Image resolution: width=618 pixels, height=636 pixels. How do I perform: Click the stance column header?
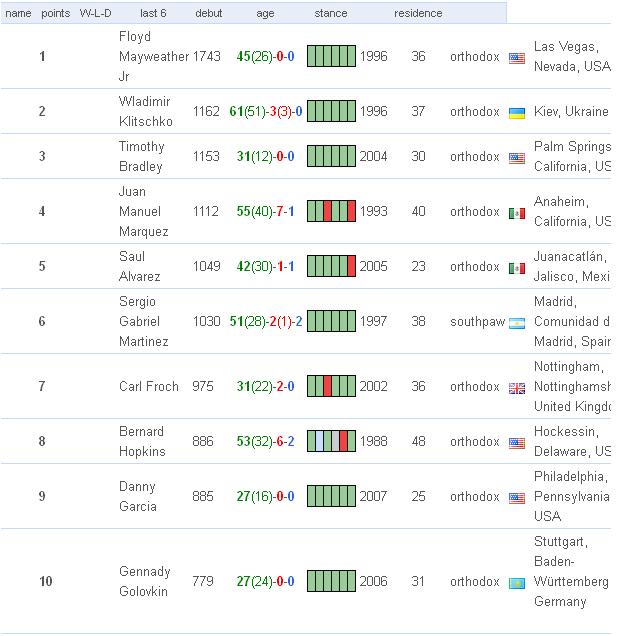click(x=331, y=13)
